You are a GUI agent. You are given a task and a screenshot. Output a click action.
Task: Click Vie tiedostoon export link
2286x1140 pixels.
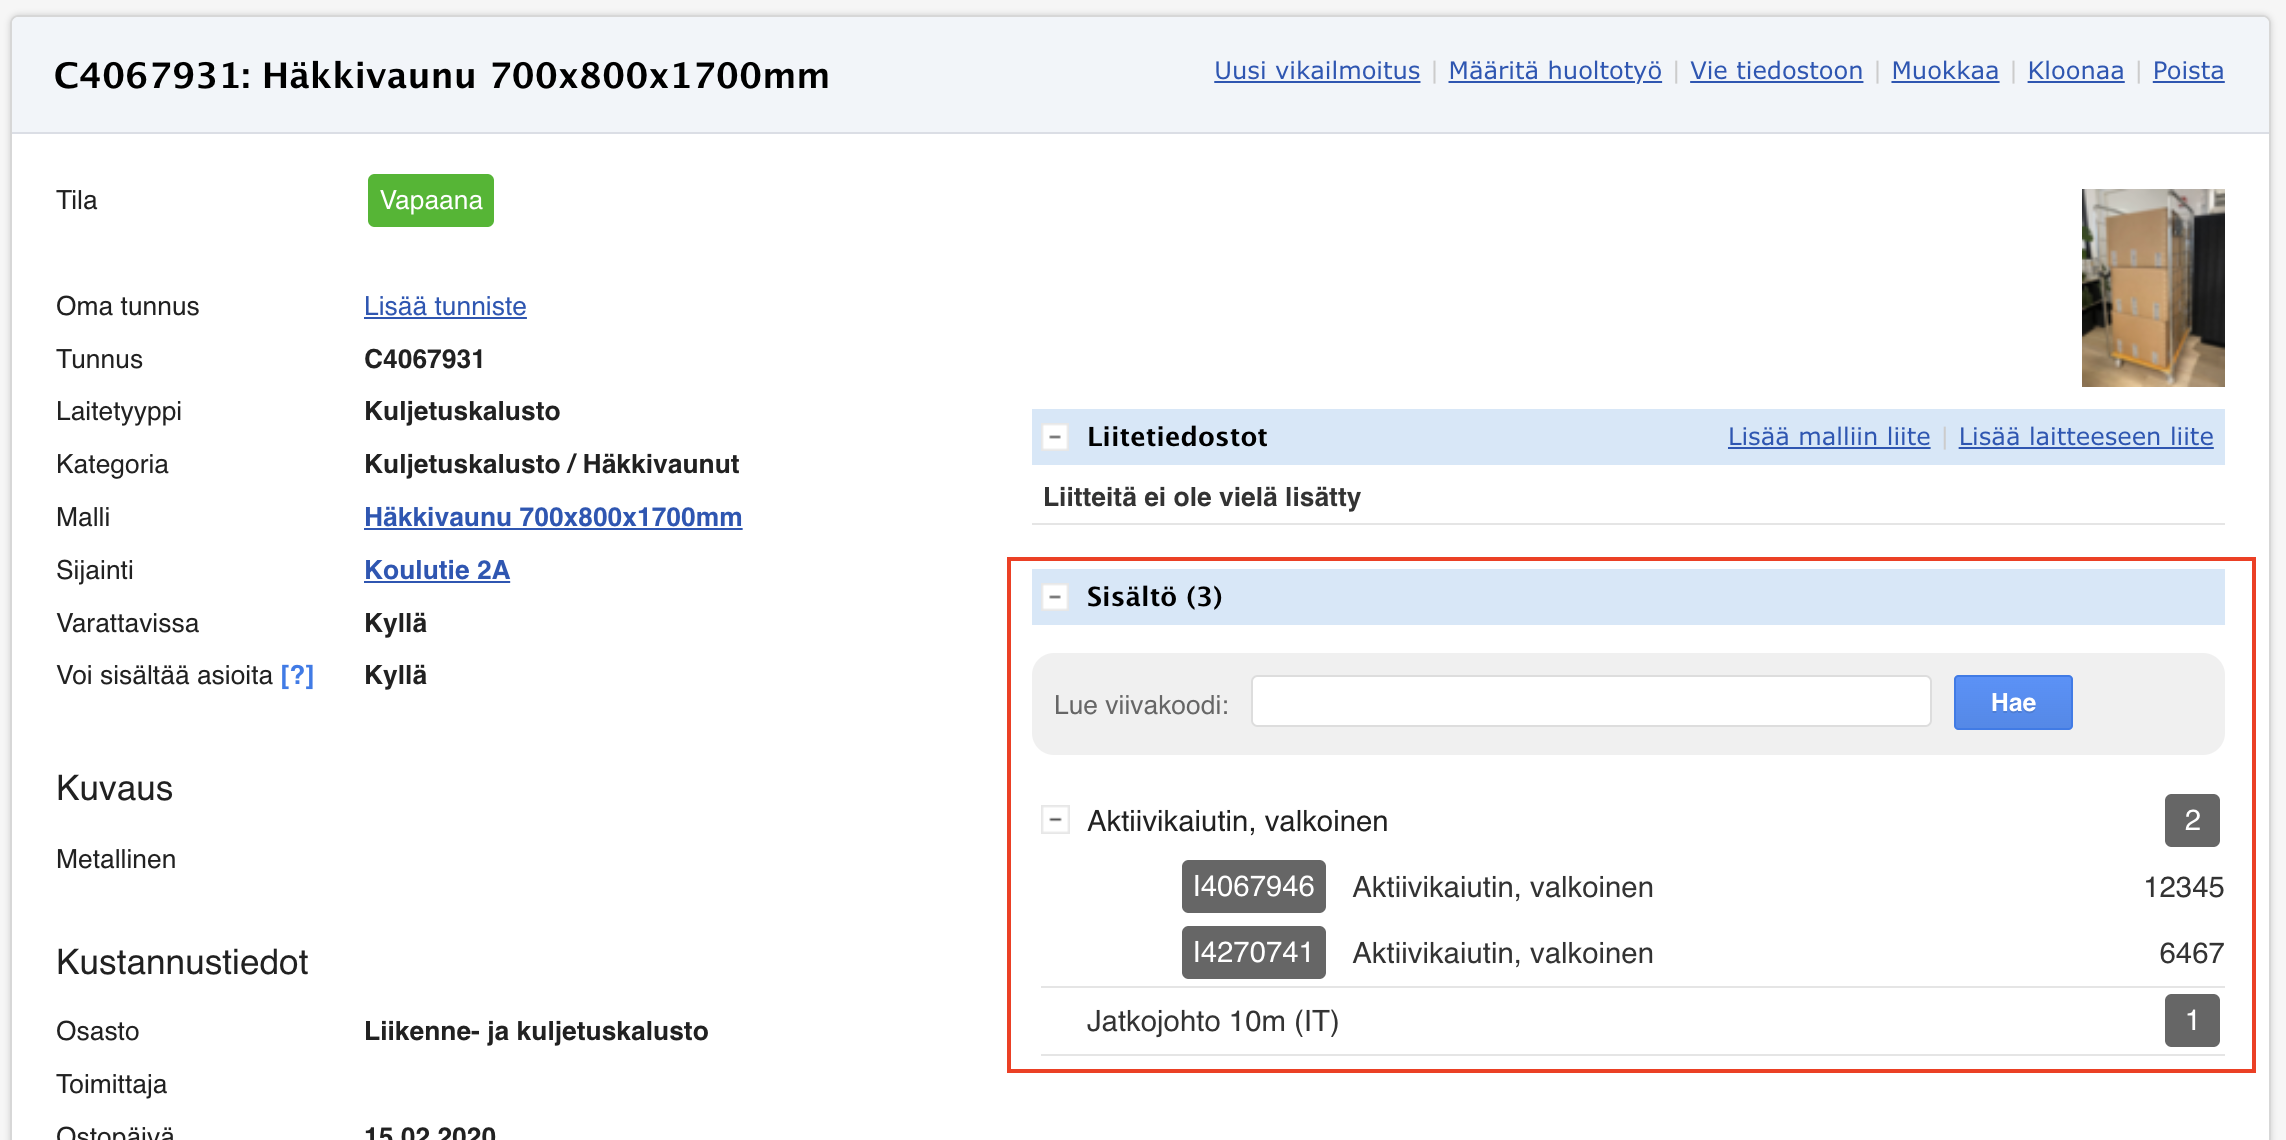point(1776,71)
